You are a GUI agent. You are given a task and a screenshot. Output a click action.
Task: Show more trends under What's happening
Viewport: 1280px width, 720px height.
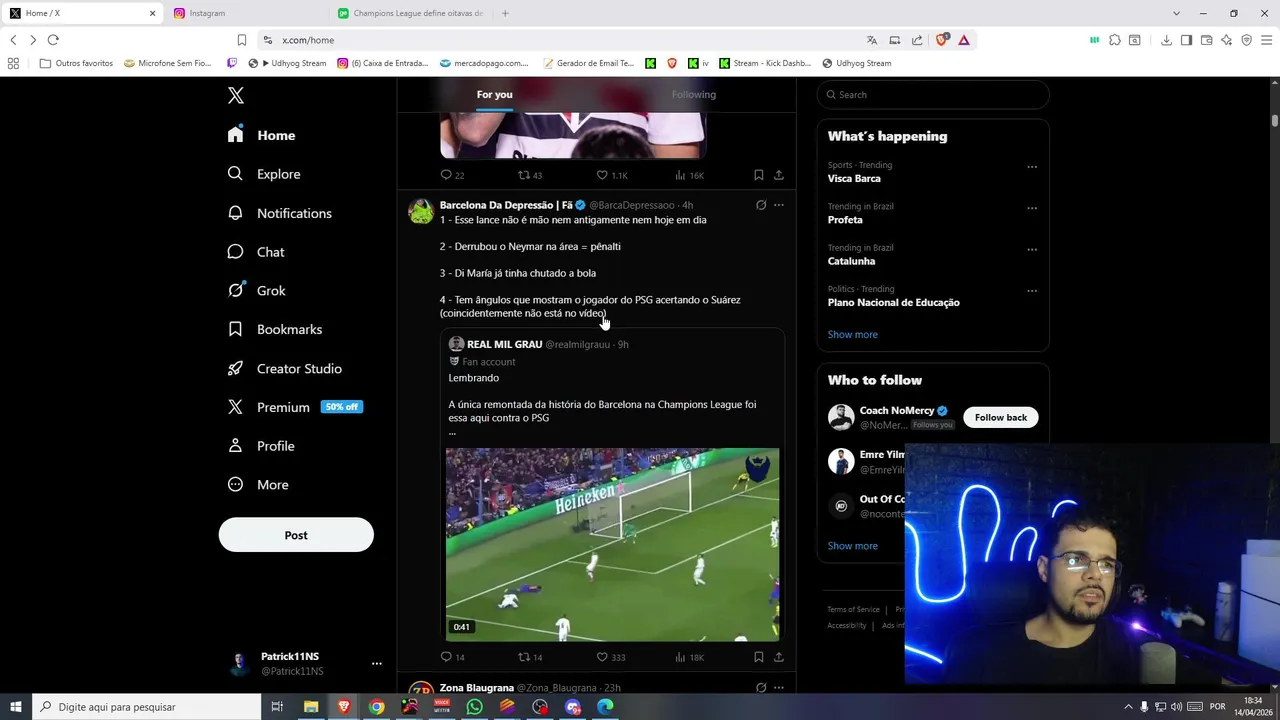pyautogui.click(x=853, y=334)
